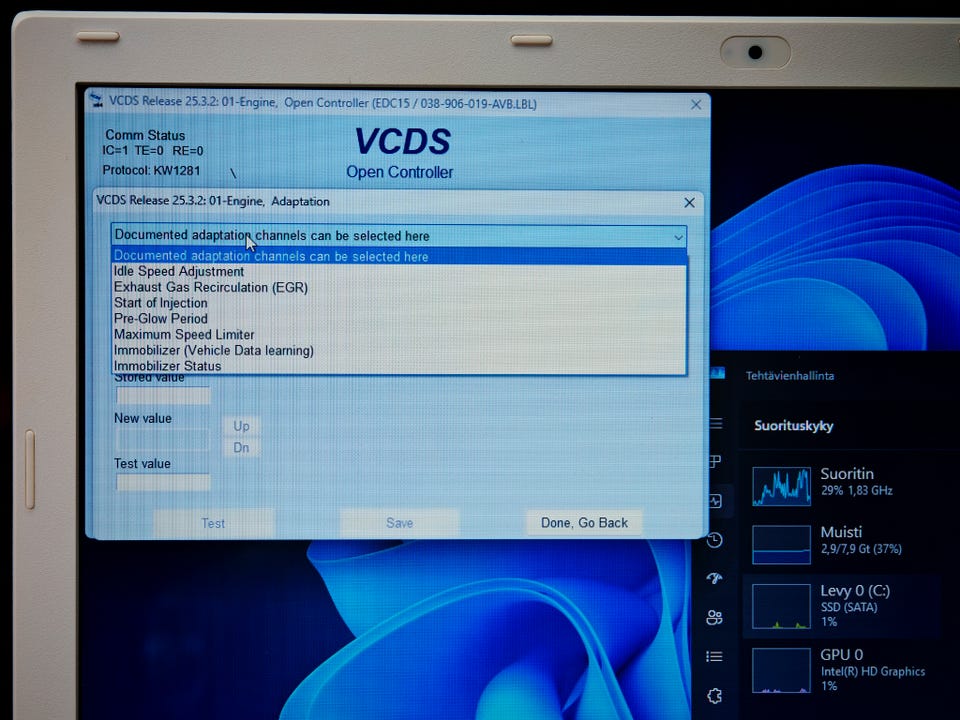Click Task Manager app icon beside Tehtävienhallinta
Viewport: 960px width, 720px height.
718,373
